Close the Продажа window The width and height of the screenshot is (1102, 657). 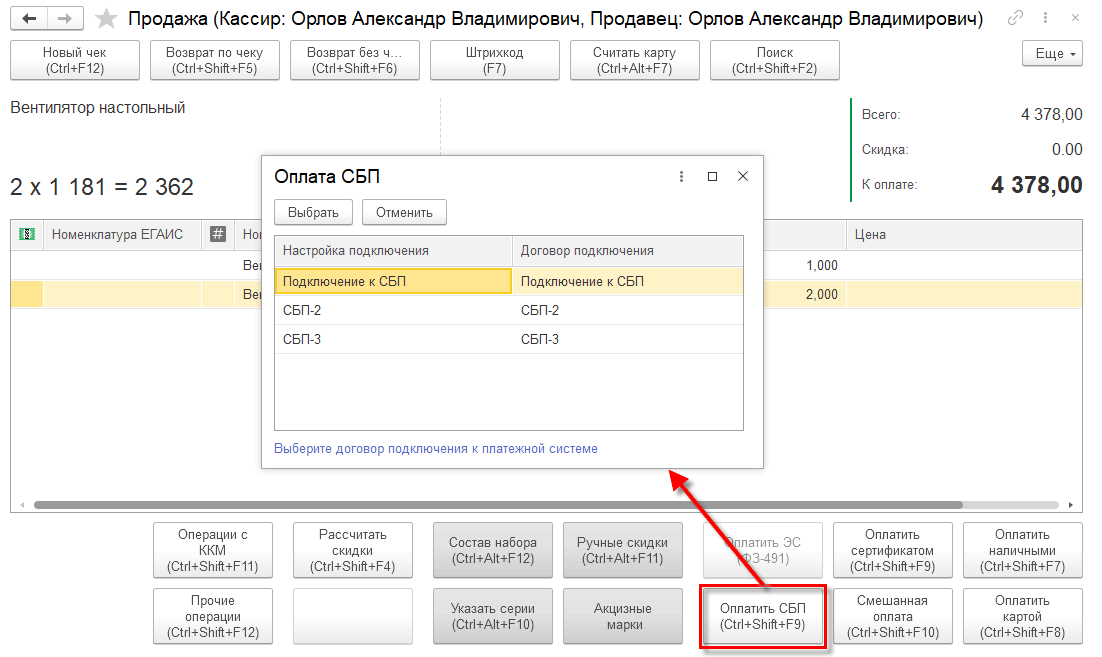tap(1075, 18)
